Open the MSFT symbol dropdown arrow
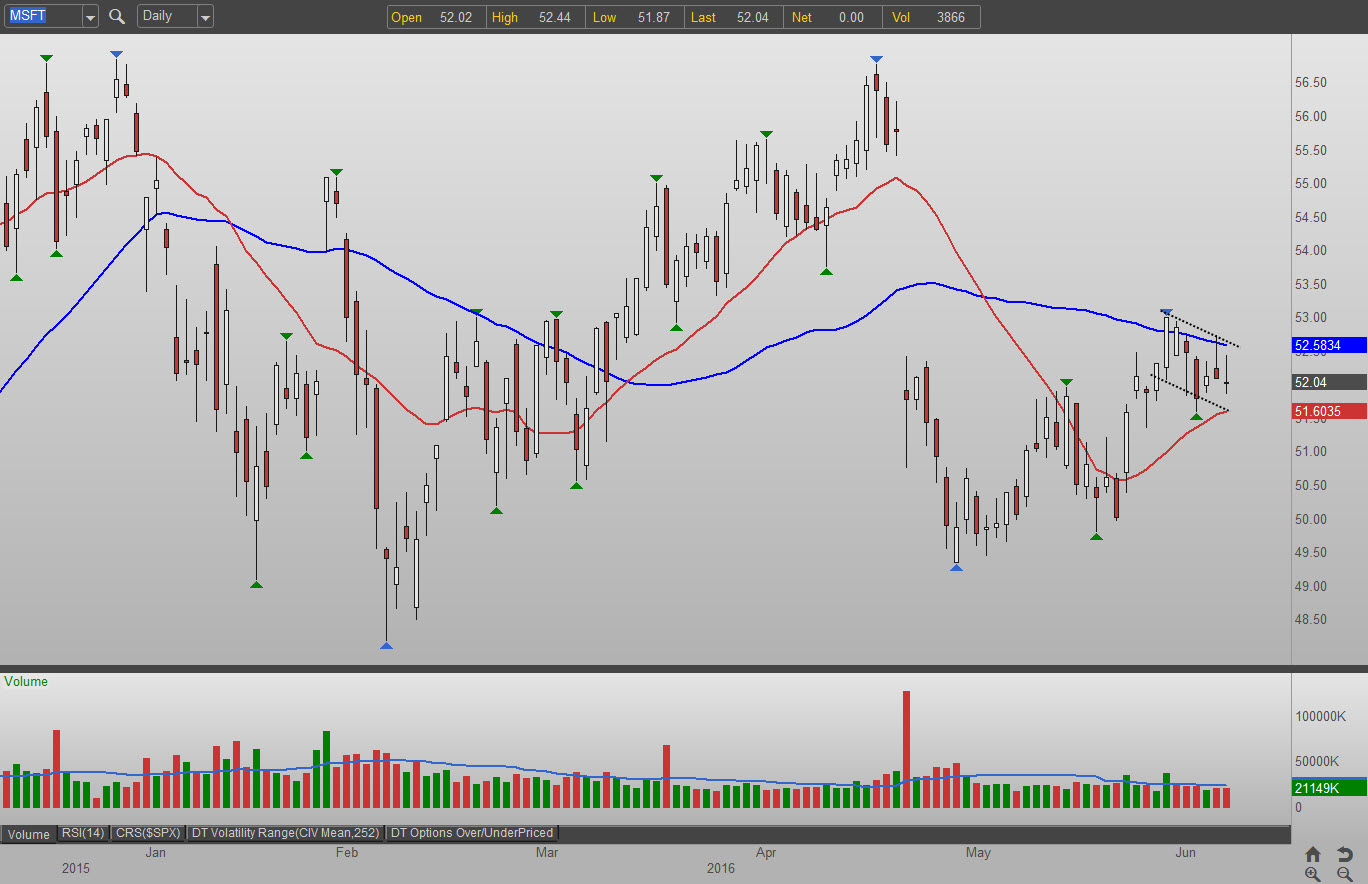The width and height of the screenshot is (1368, 884). click(x=90, y=17)
